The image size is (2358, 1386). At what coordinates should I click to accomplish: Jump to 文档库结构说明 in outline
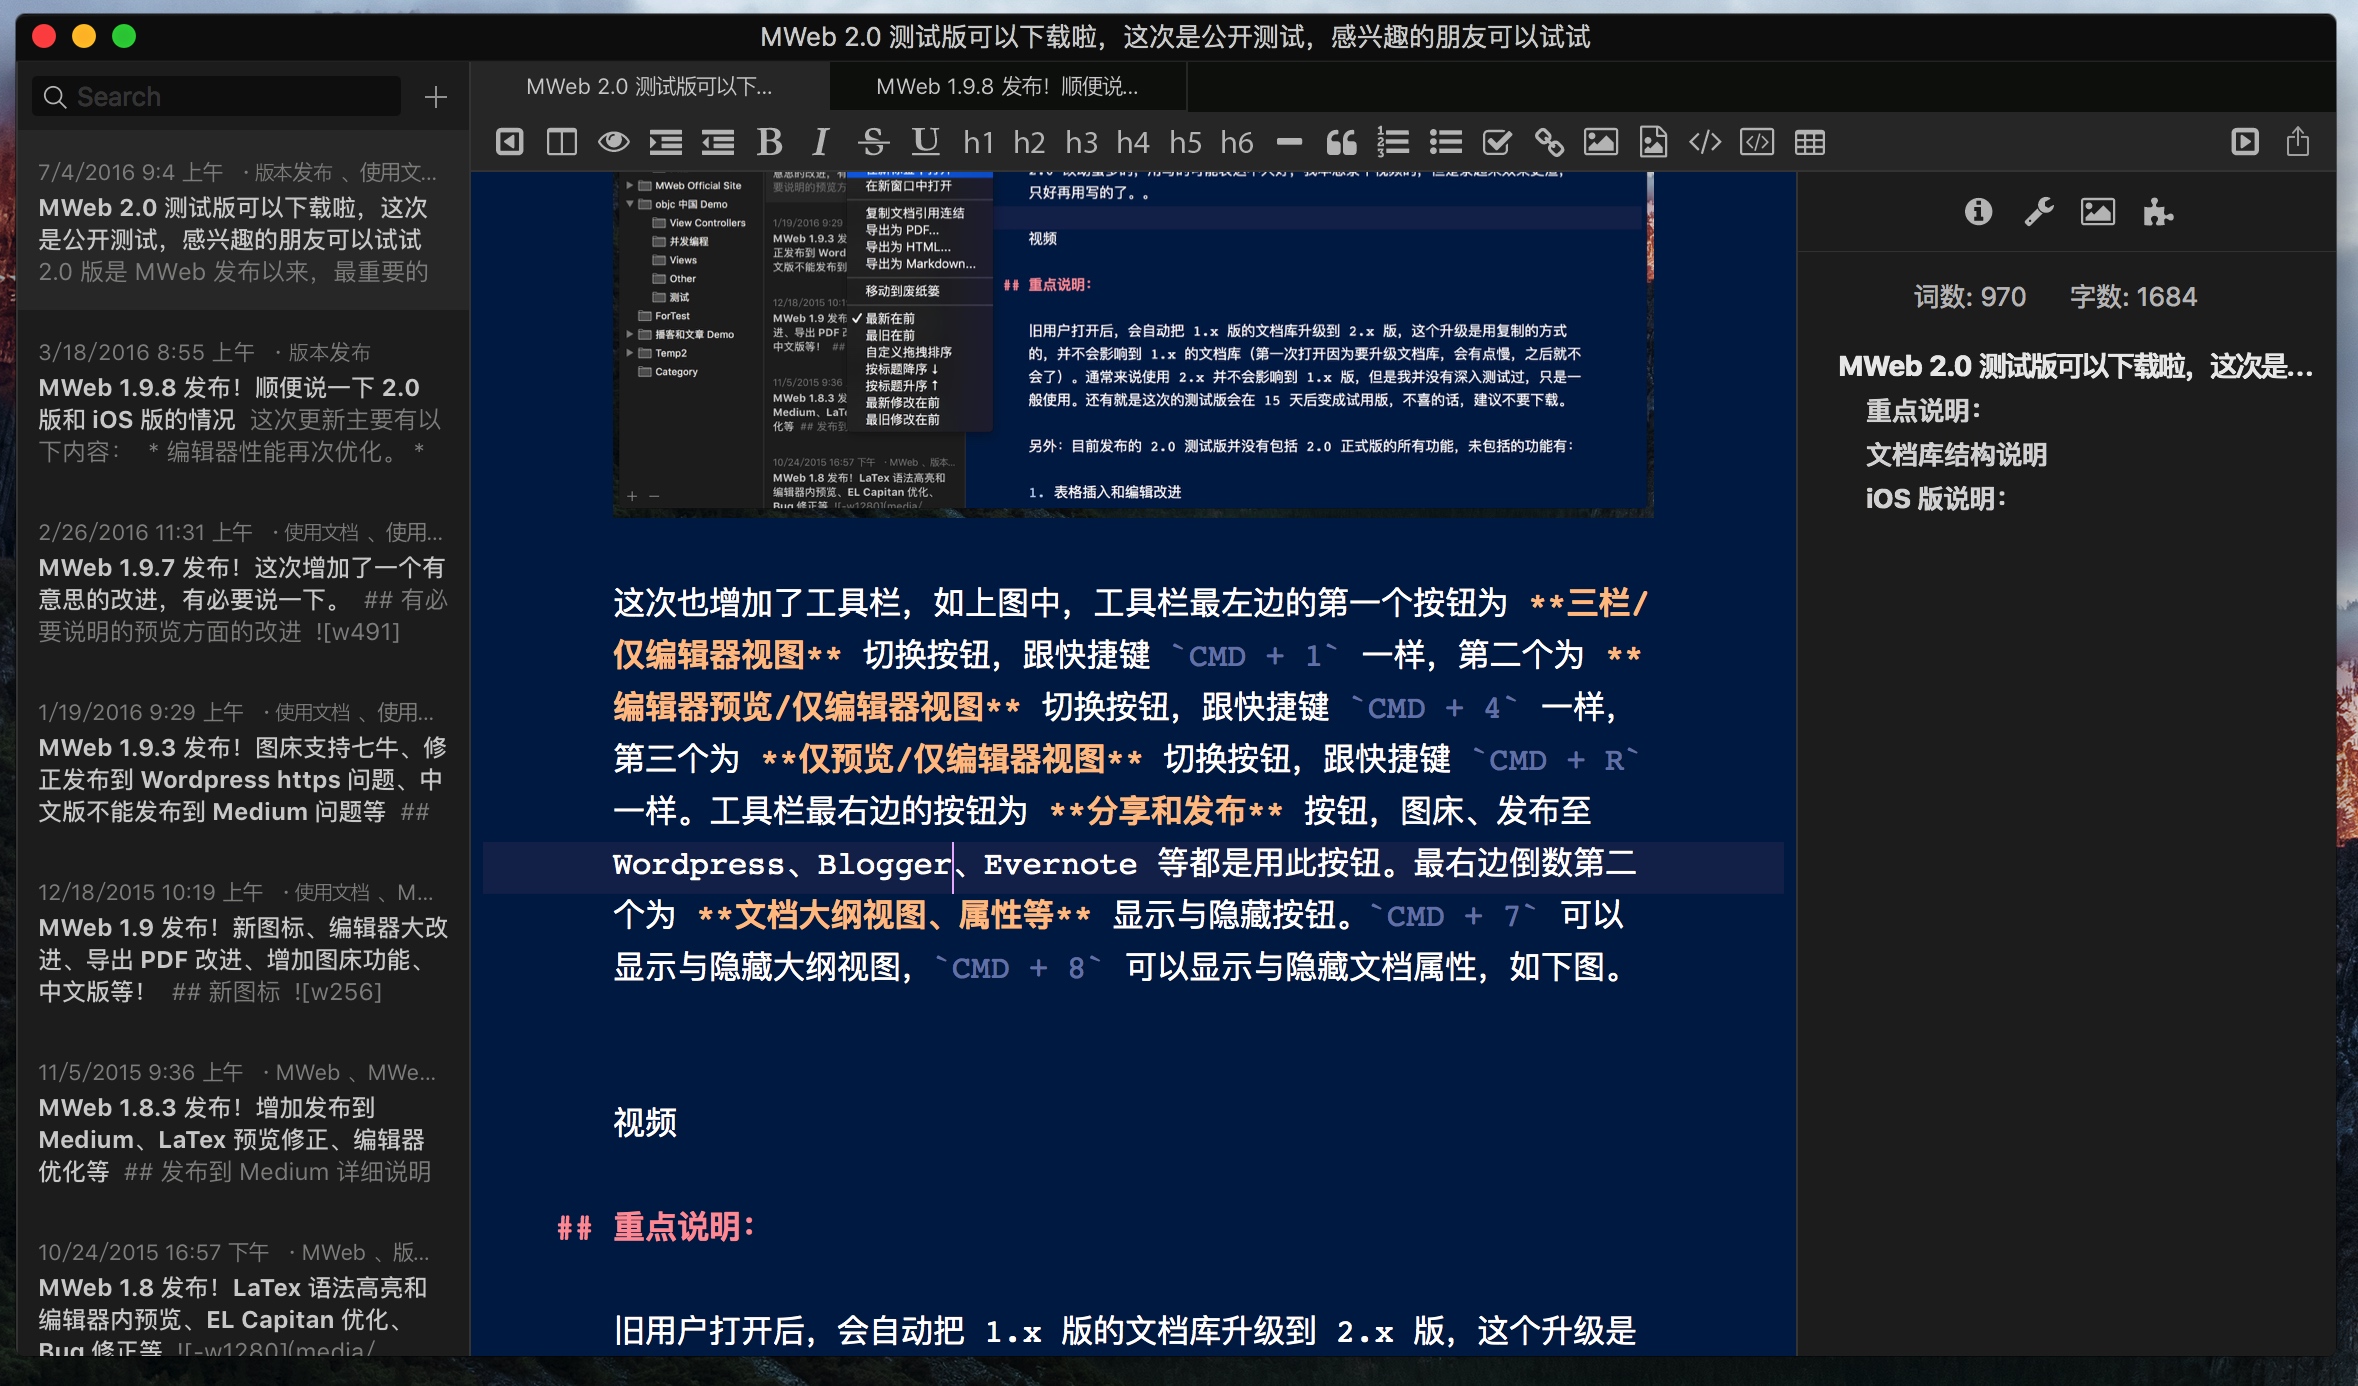1956,455
